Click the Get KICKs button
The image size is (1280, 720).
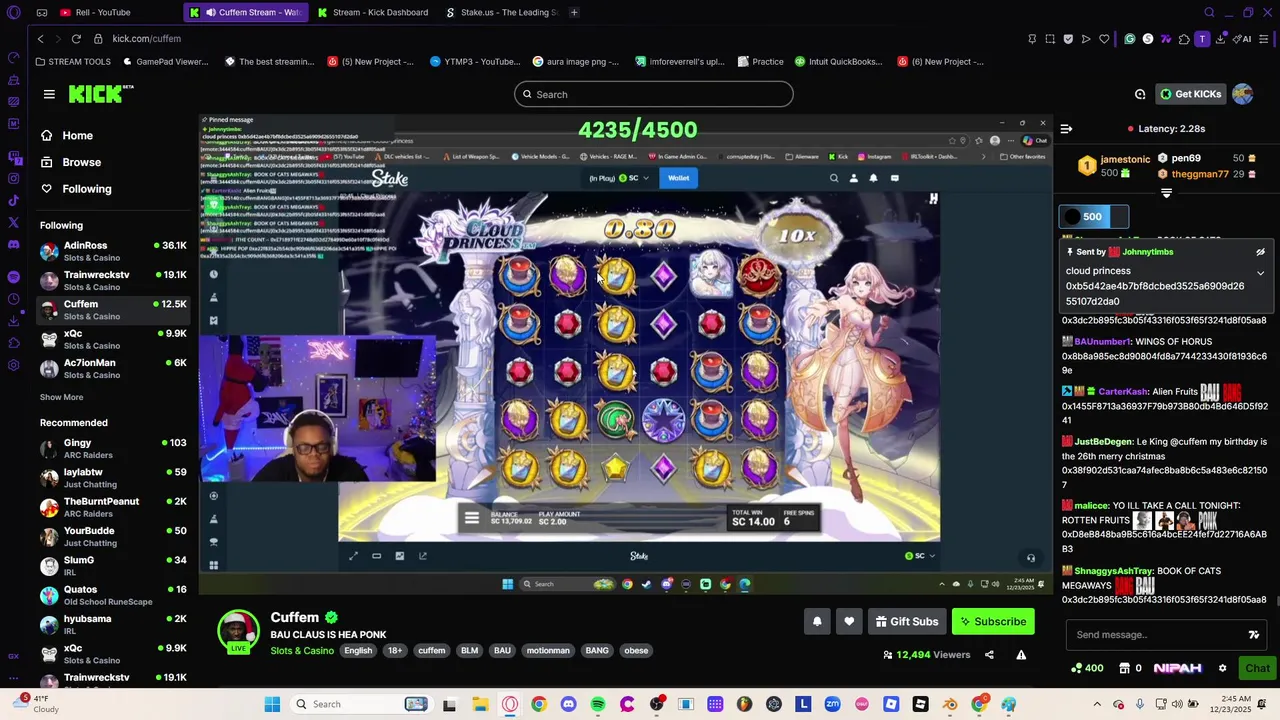[1190, 94]
